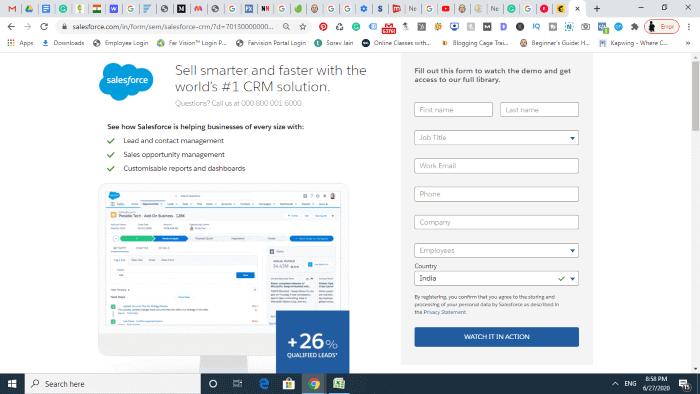Image resolution: width=700 pixels, height=394 pixels.
Task: Click the taskbar Search here box
Action: [112, 384]
